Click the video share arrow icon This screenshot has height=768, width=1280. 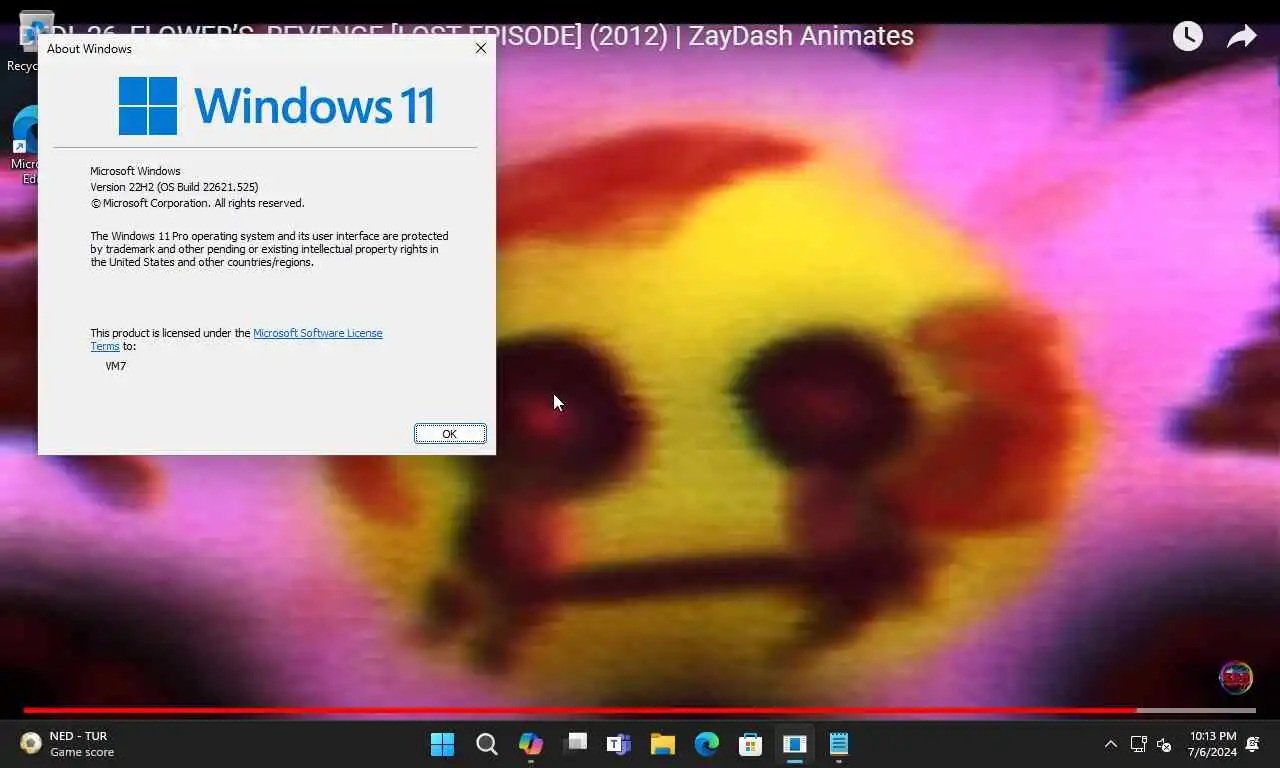pos(1241,37)
